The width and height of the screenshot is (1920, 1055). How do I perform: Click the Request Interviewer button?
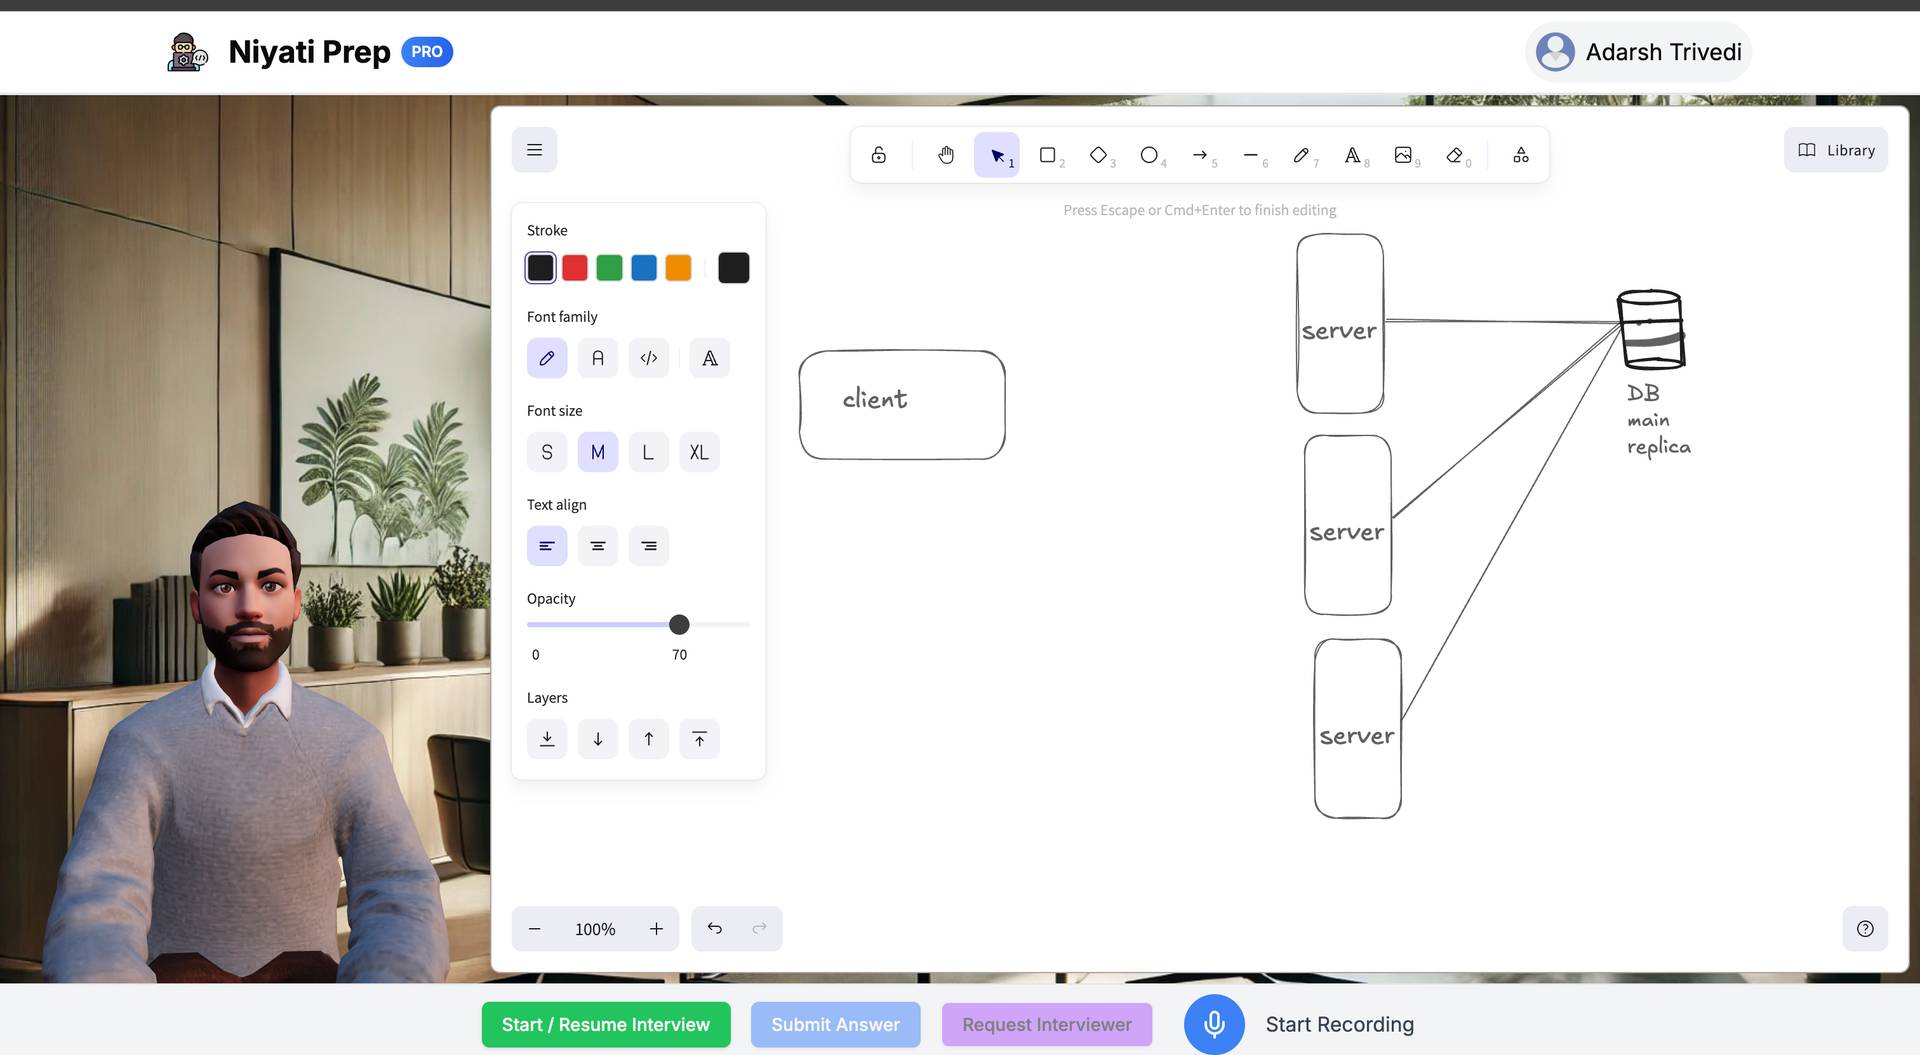click(x=1046, y=1025)
